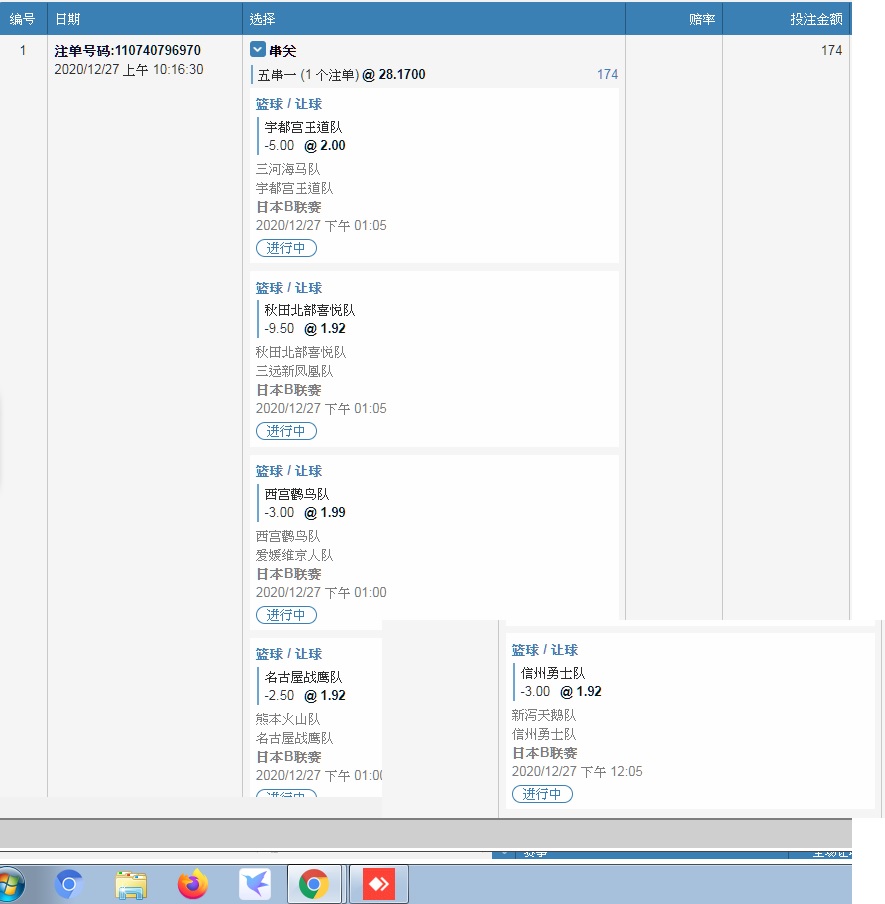Viewport: 885px width, 904px height.
Task: Click the 串关 parlay label
Action: point(283,51)
